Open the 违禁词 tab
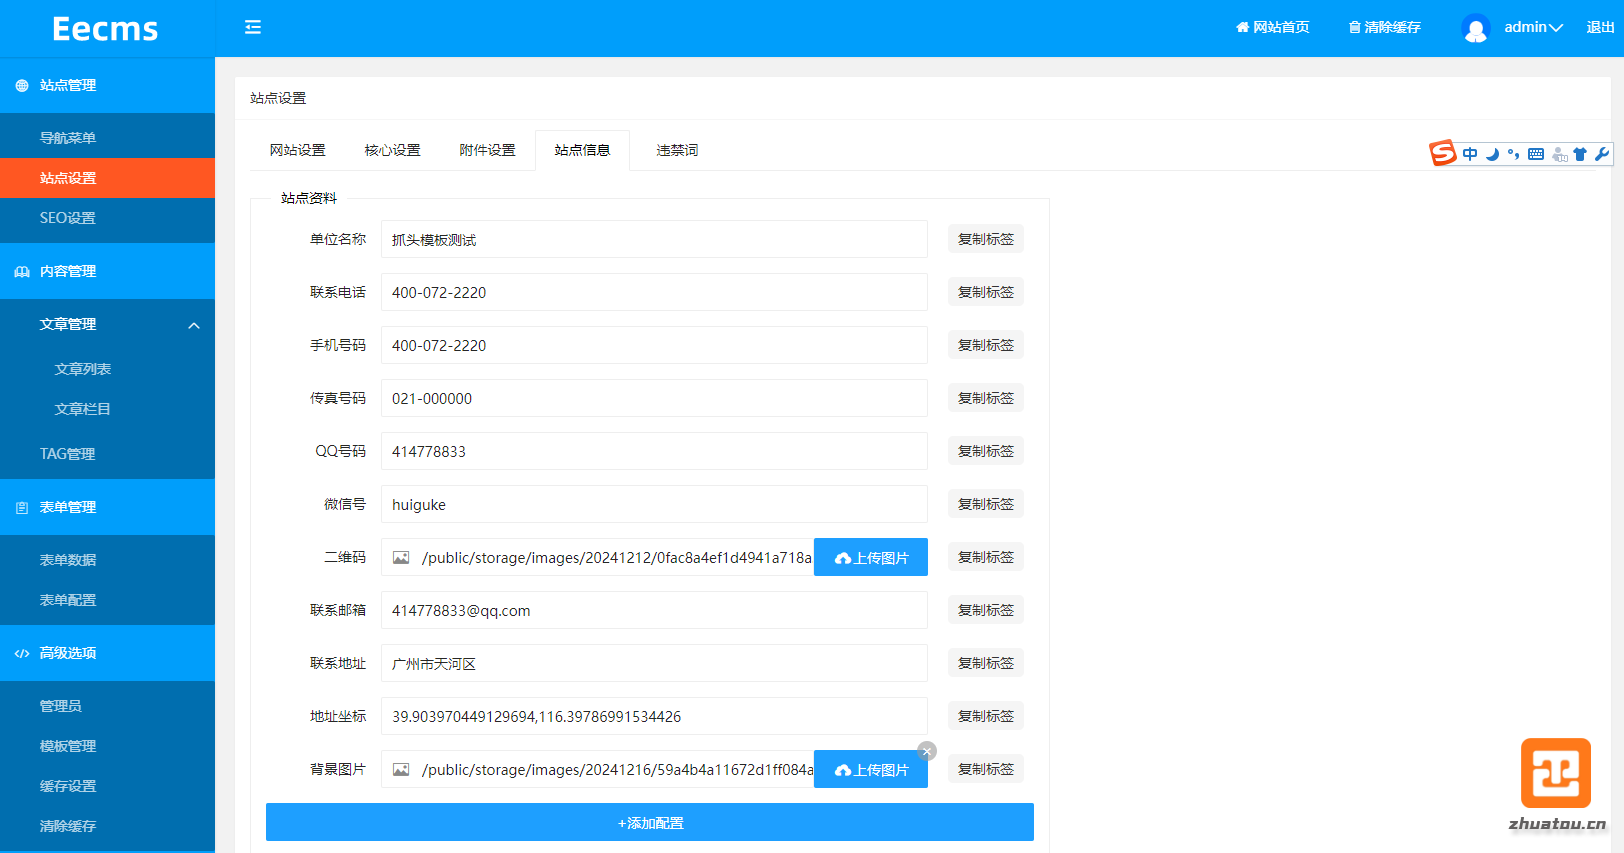Viewport: 1624px width, 853px height. tap(677, 150)
